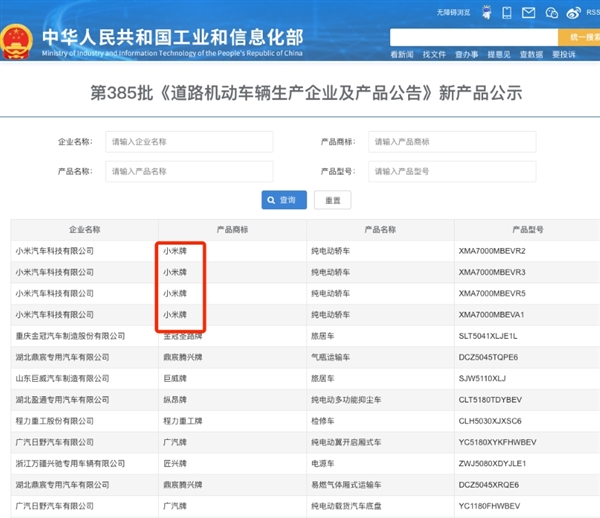This screenshot has width=600, height=518.
Task: Open the 找文件 menu item
Action: point(434,54)
